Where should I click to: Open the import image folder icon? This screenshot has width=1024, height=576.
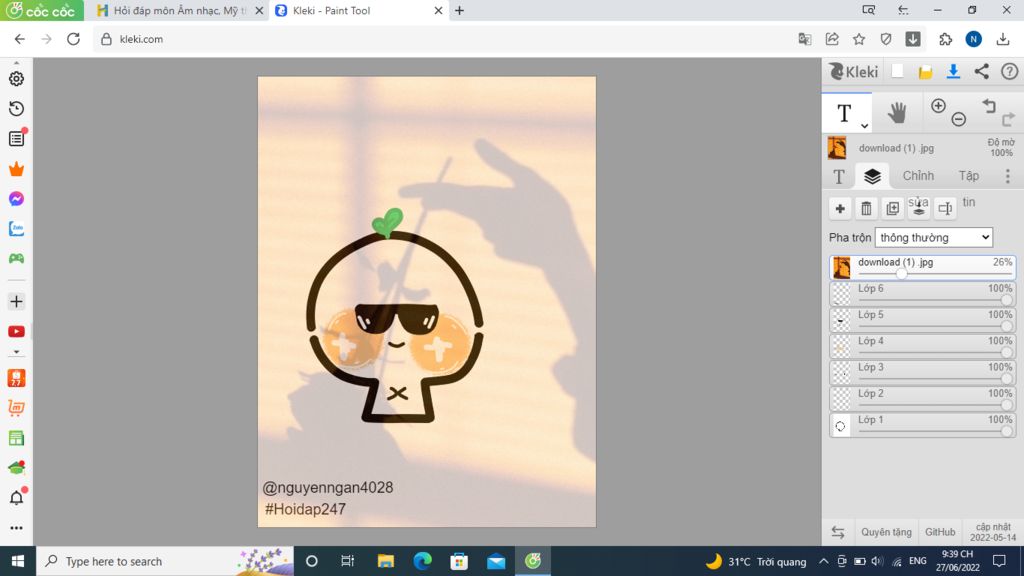click(925, 72)
